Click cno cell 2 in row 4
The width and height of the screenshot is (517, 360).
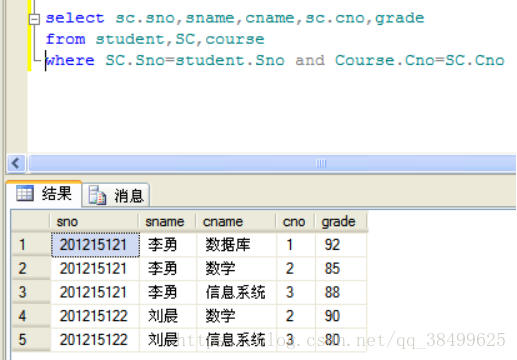point(296,316)
